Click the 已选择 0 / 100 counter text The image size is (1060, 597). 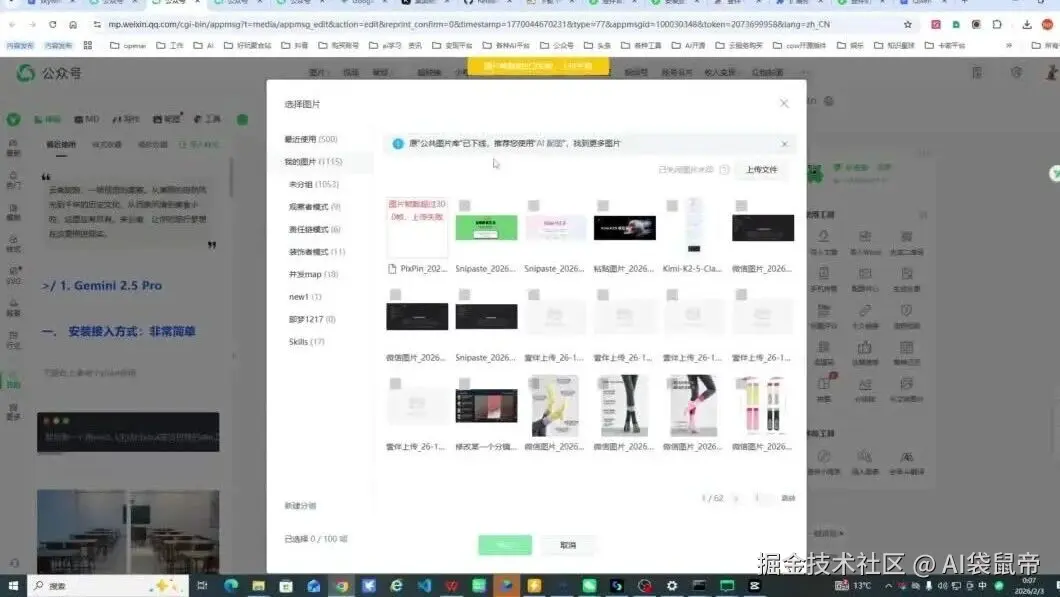pos(316,539)
